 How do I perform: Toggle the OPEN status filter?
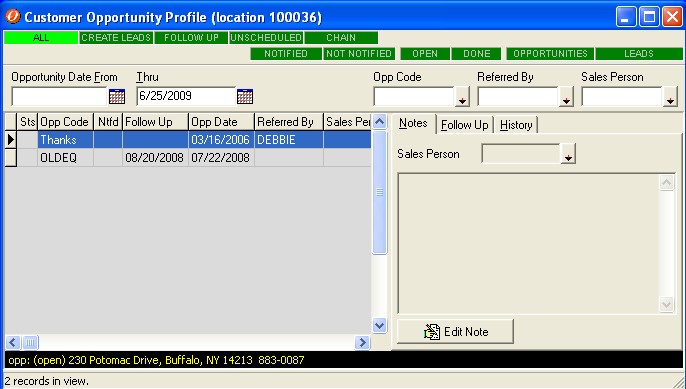(425, 54)
